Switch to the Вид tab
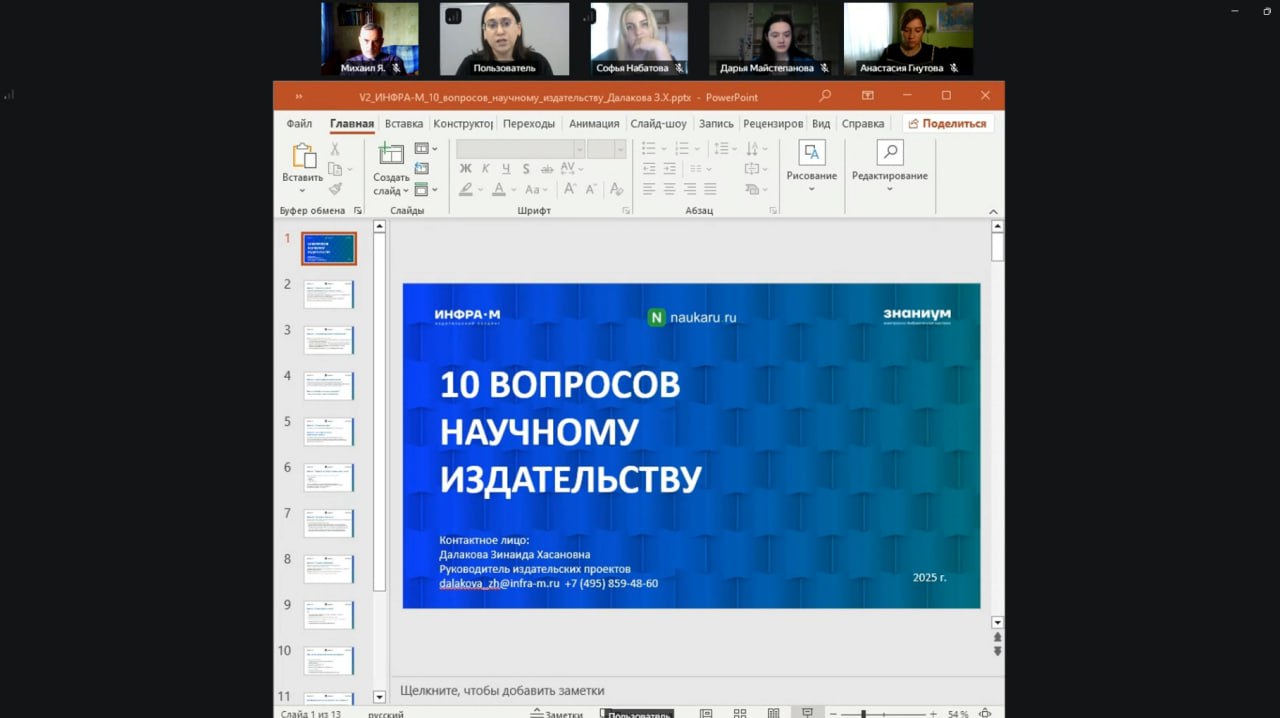Screen dimensions: 1280x718 coord(821,124)
